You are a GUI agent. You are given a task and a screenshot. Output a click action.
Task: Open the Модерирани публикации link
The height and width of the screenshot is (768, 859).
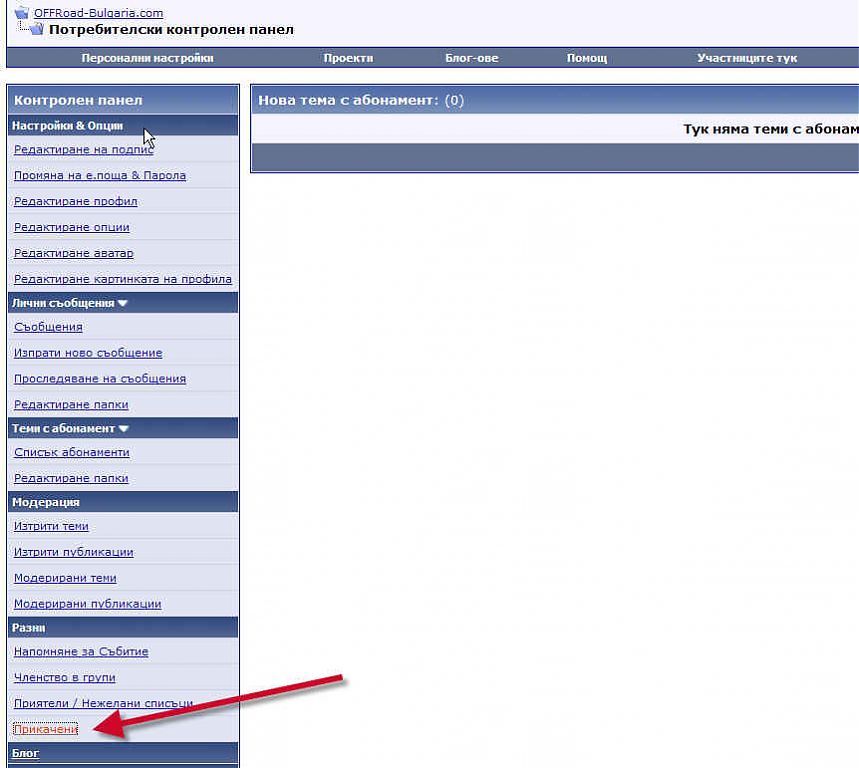(x=88, y=604)
